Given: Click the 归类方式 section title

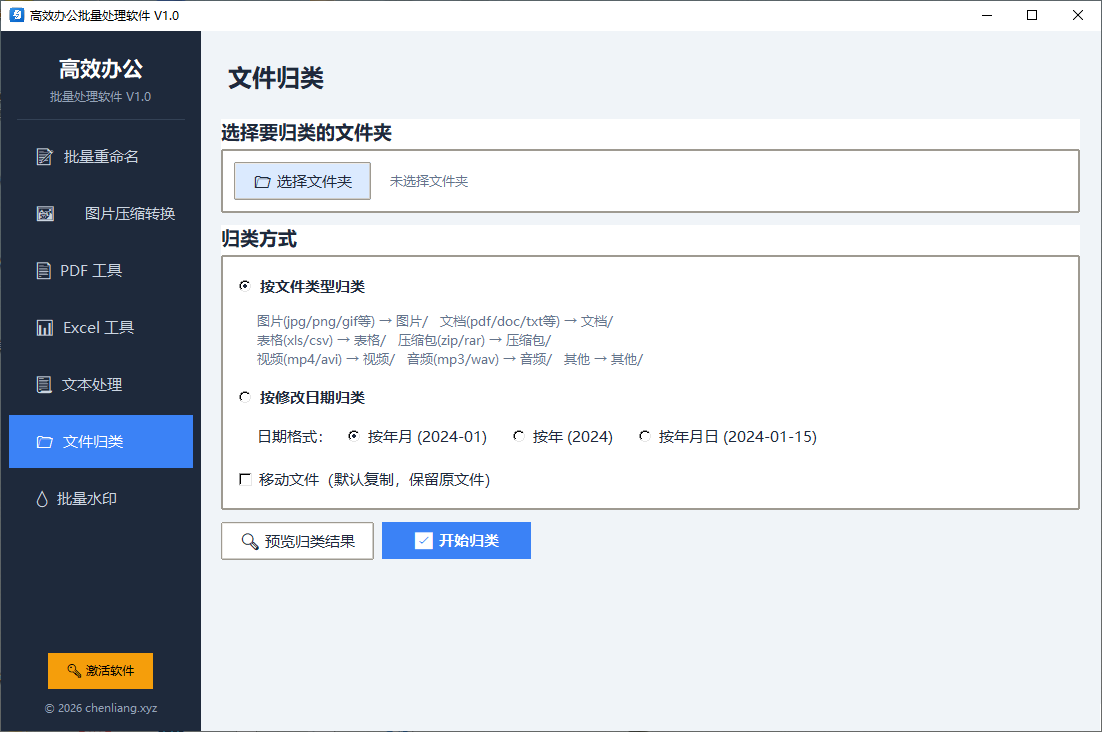Looking at the screenshot, I should [259, 239].
